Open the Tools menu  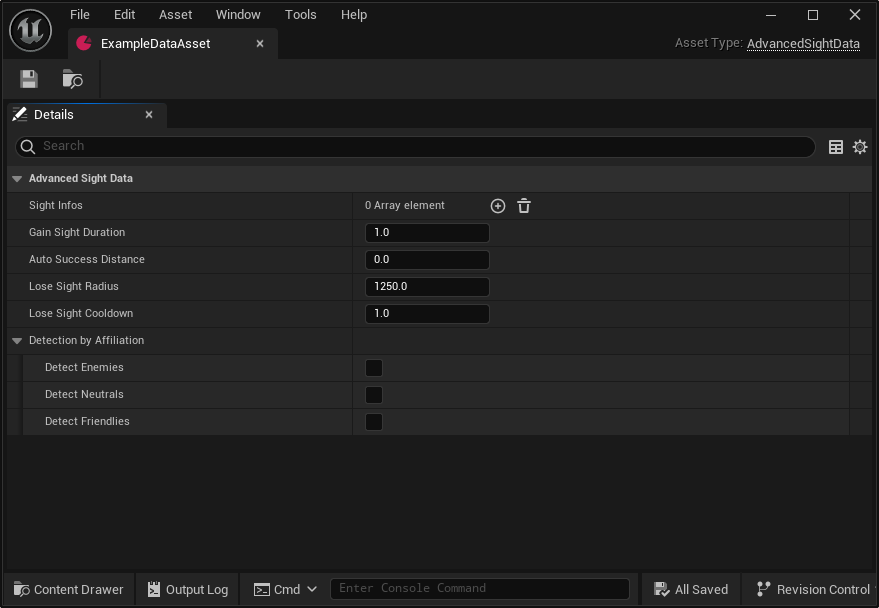click(x=300, y=15)
